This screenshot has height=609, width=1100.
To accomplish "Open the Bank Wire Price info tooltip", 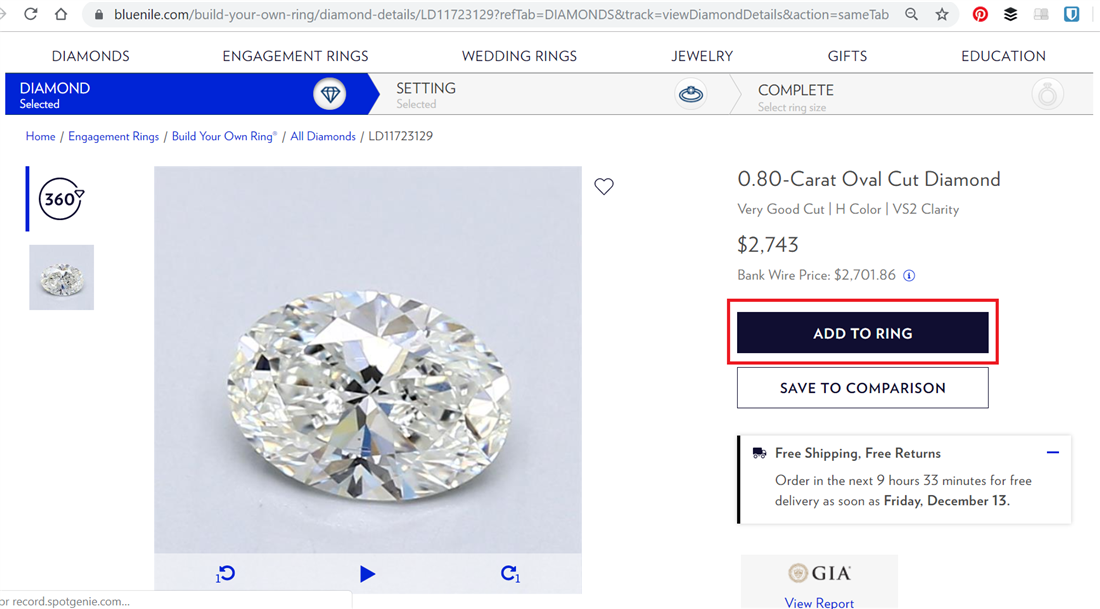I will coord(909,275).
